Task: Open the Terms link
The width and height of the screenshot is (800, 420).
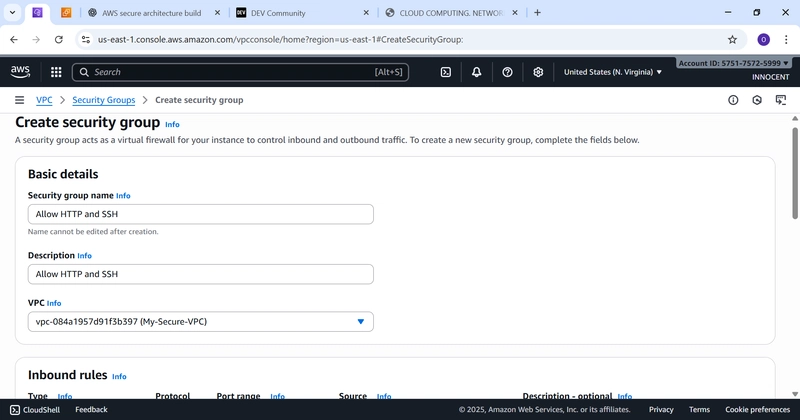Action: (x=699, y=410)
